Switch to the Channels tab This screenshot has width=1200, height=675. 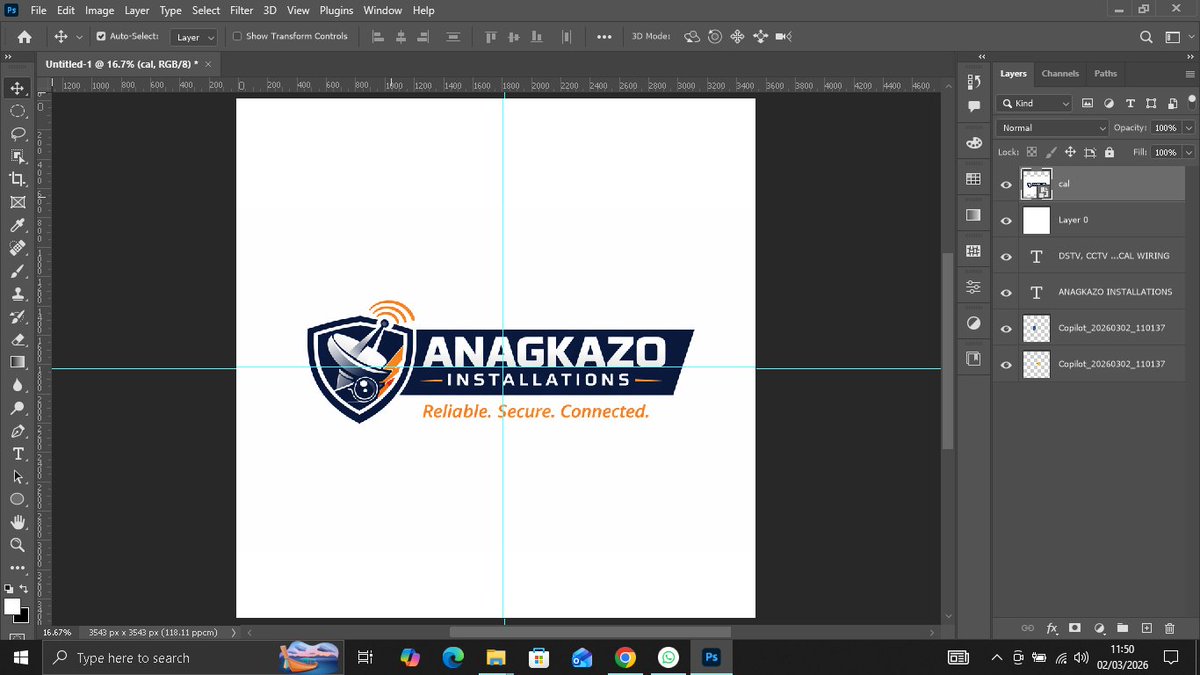(x=1060, y=73)
